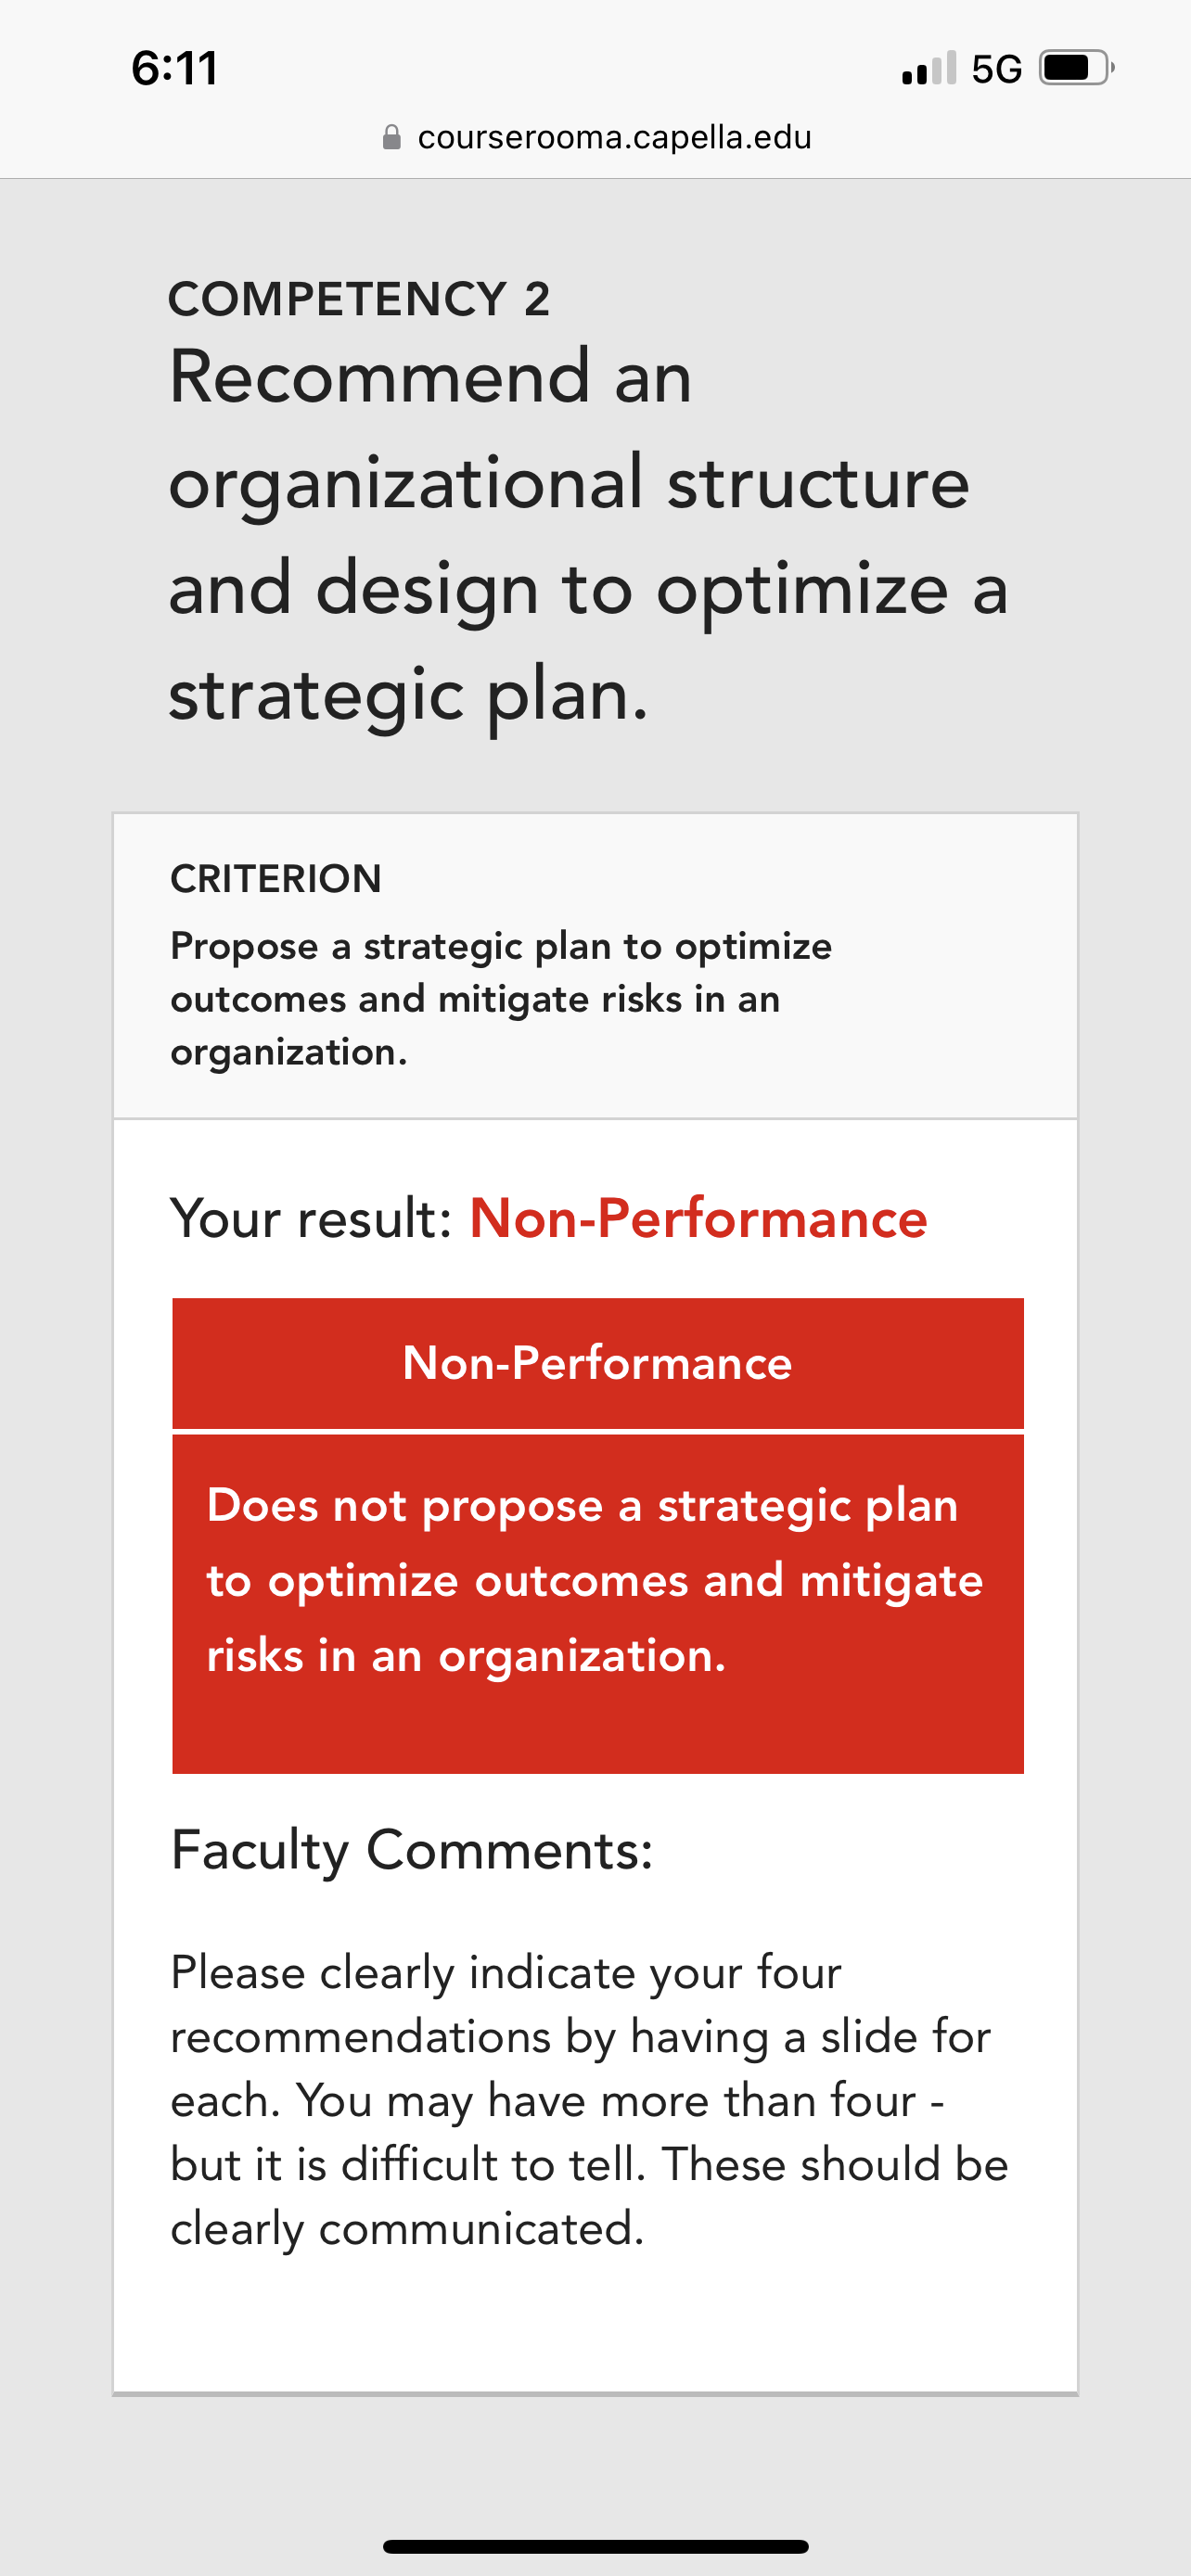Tap 'strategic plan.' at end of competency title
Image resolution: width=1191 pixels, height=2576 pixels.
click(408, 694)
